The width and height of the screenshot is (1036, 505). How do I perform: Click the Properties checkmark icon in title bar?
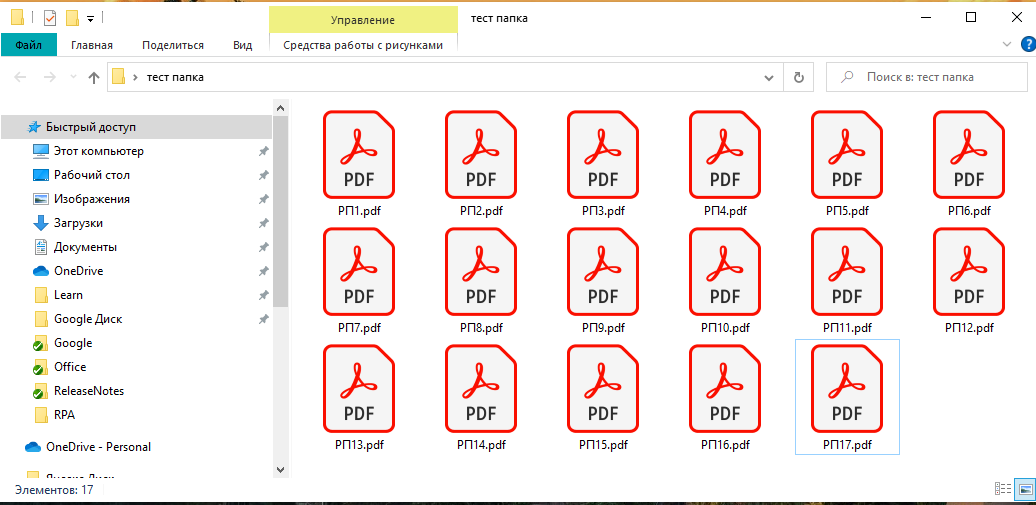(50, 18)
